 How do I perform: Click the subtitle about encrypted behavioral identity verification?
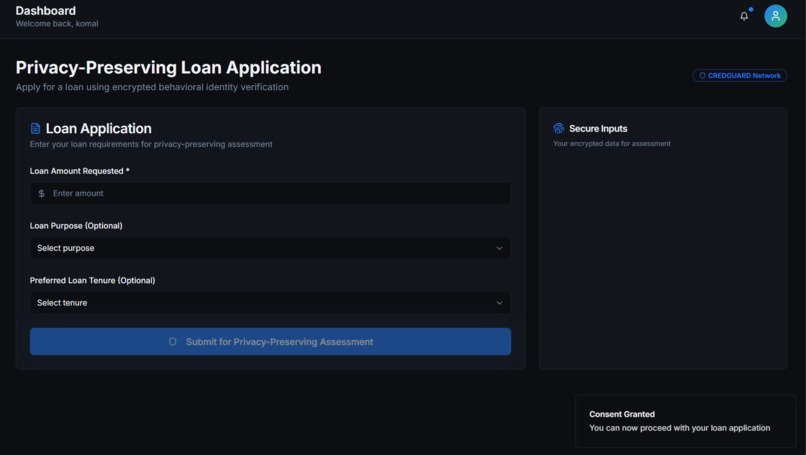[152, 87]
